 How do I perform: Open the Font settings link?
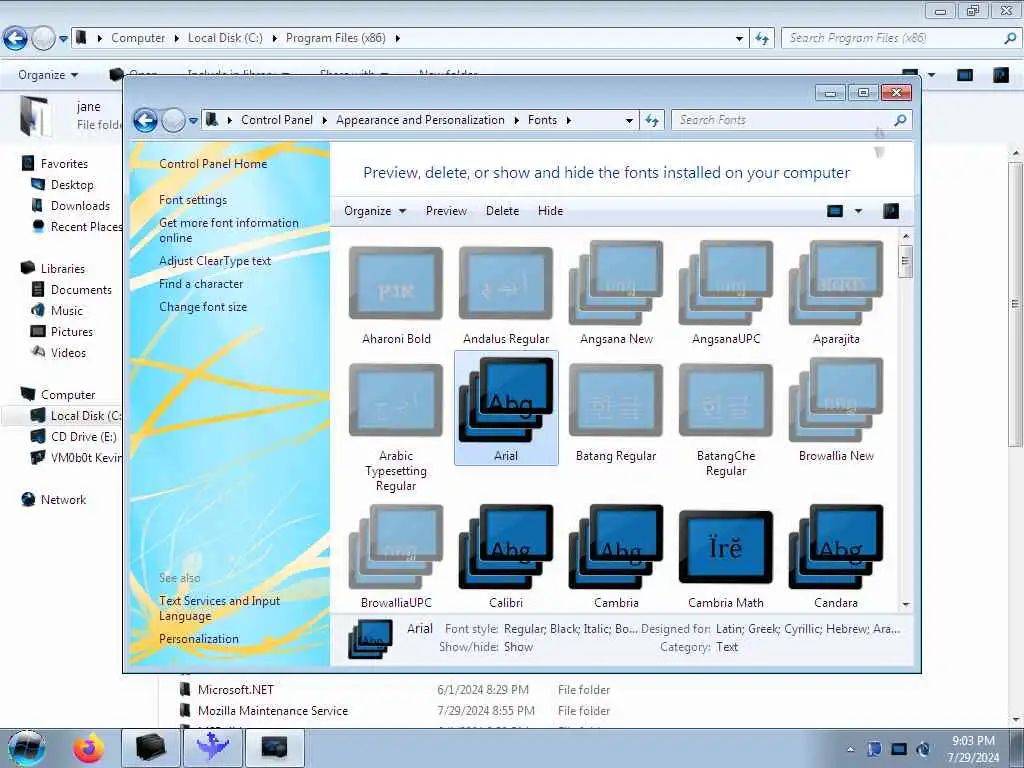(x=193, y=200)
